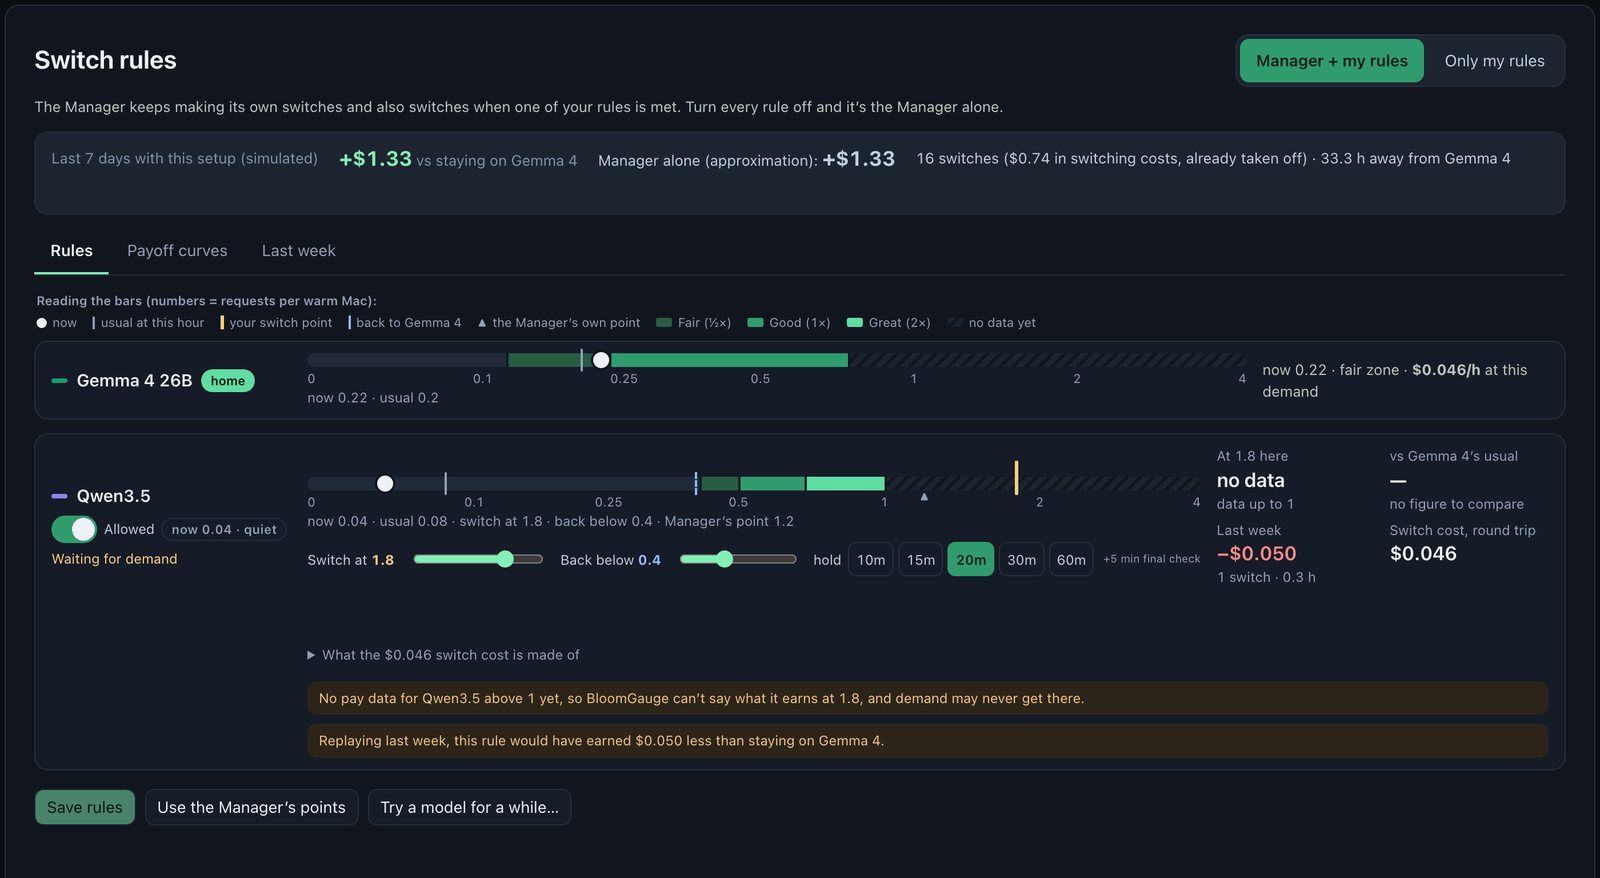Click the "$0.046" round trip switch cost value
Screen dimensions: 1600x878
[x=1423, y=554]
